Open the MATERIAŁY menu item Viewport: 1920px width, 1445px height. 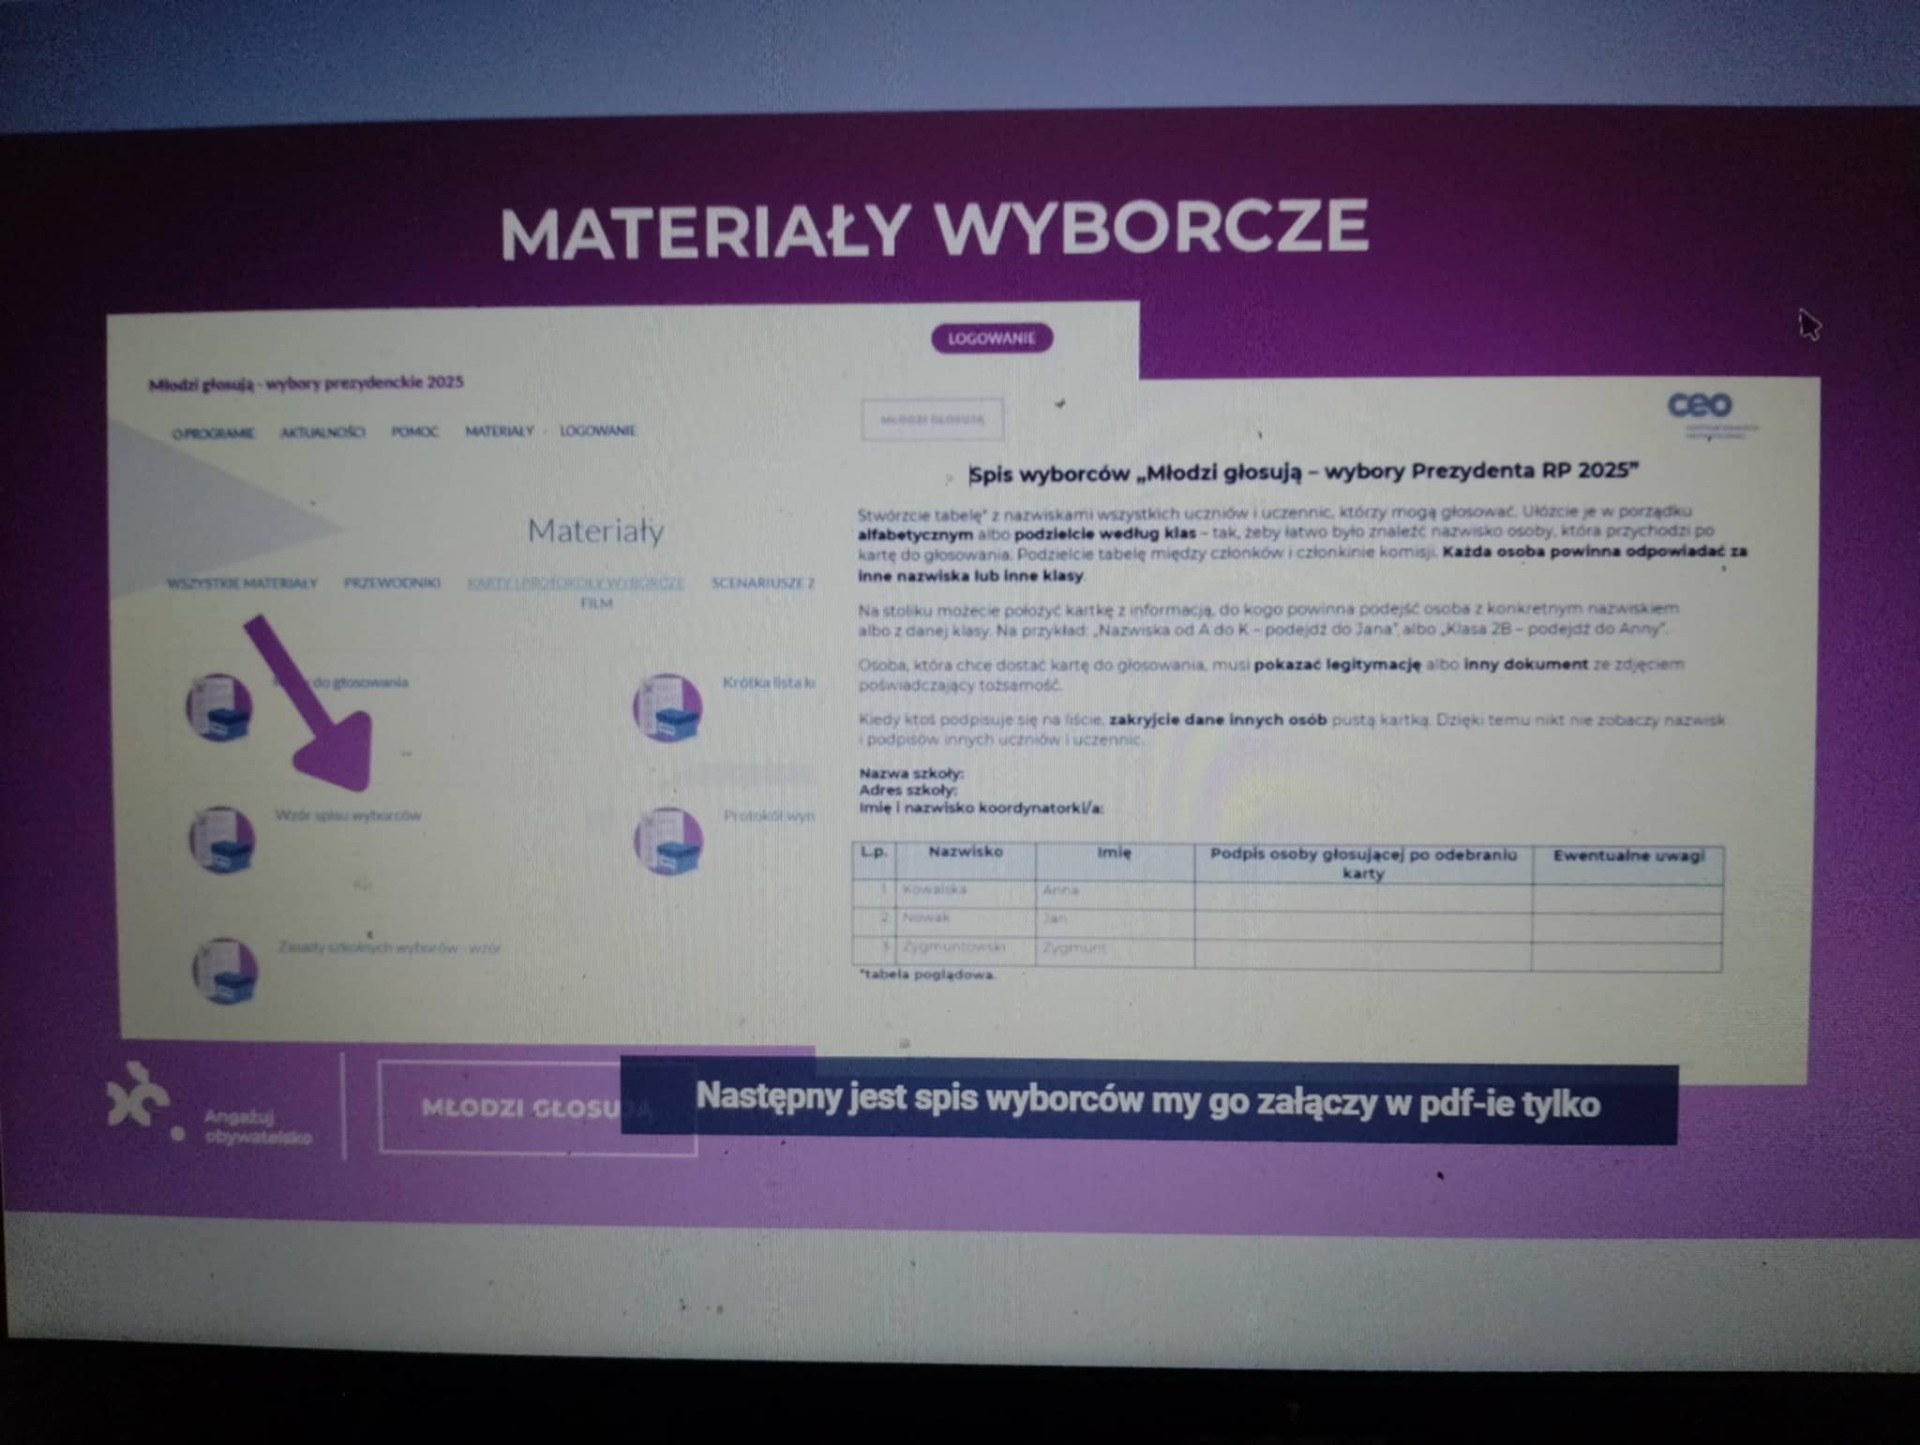[x=499, y=431]
